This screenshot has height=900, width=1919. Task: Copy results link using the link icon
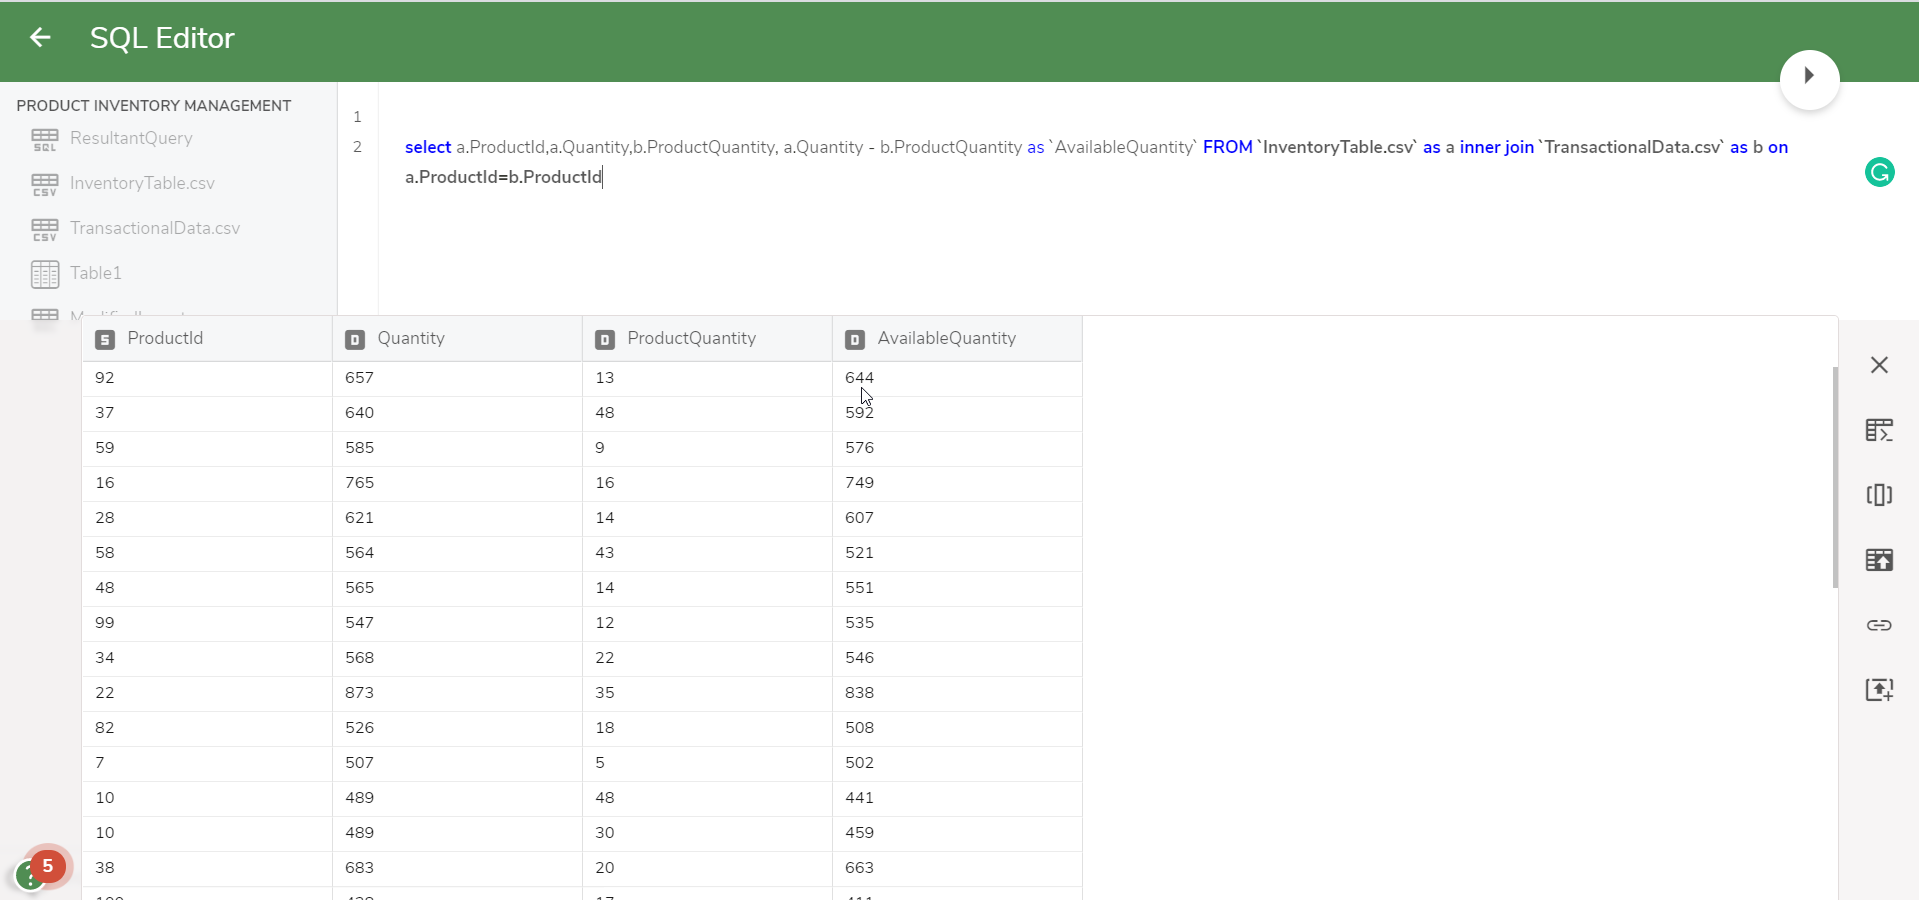click(x=1879, y=625)
